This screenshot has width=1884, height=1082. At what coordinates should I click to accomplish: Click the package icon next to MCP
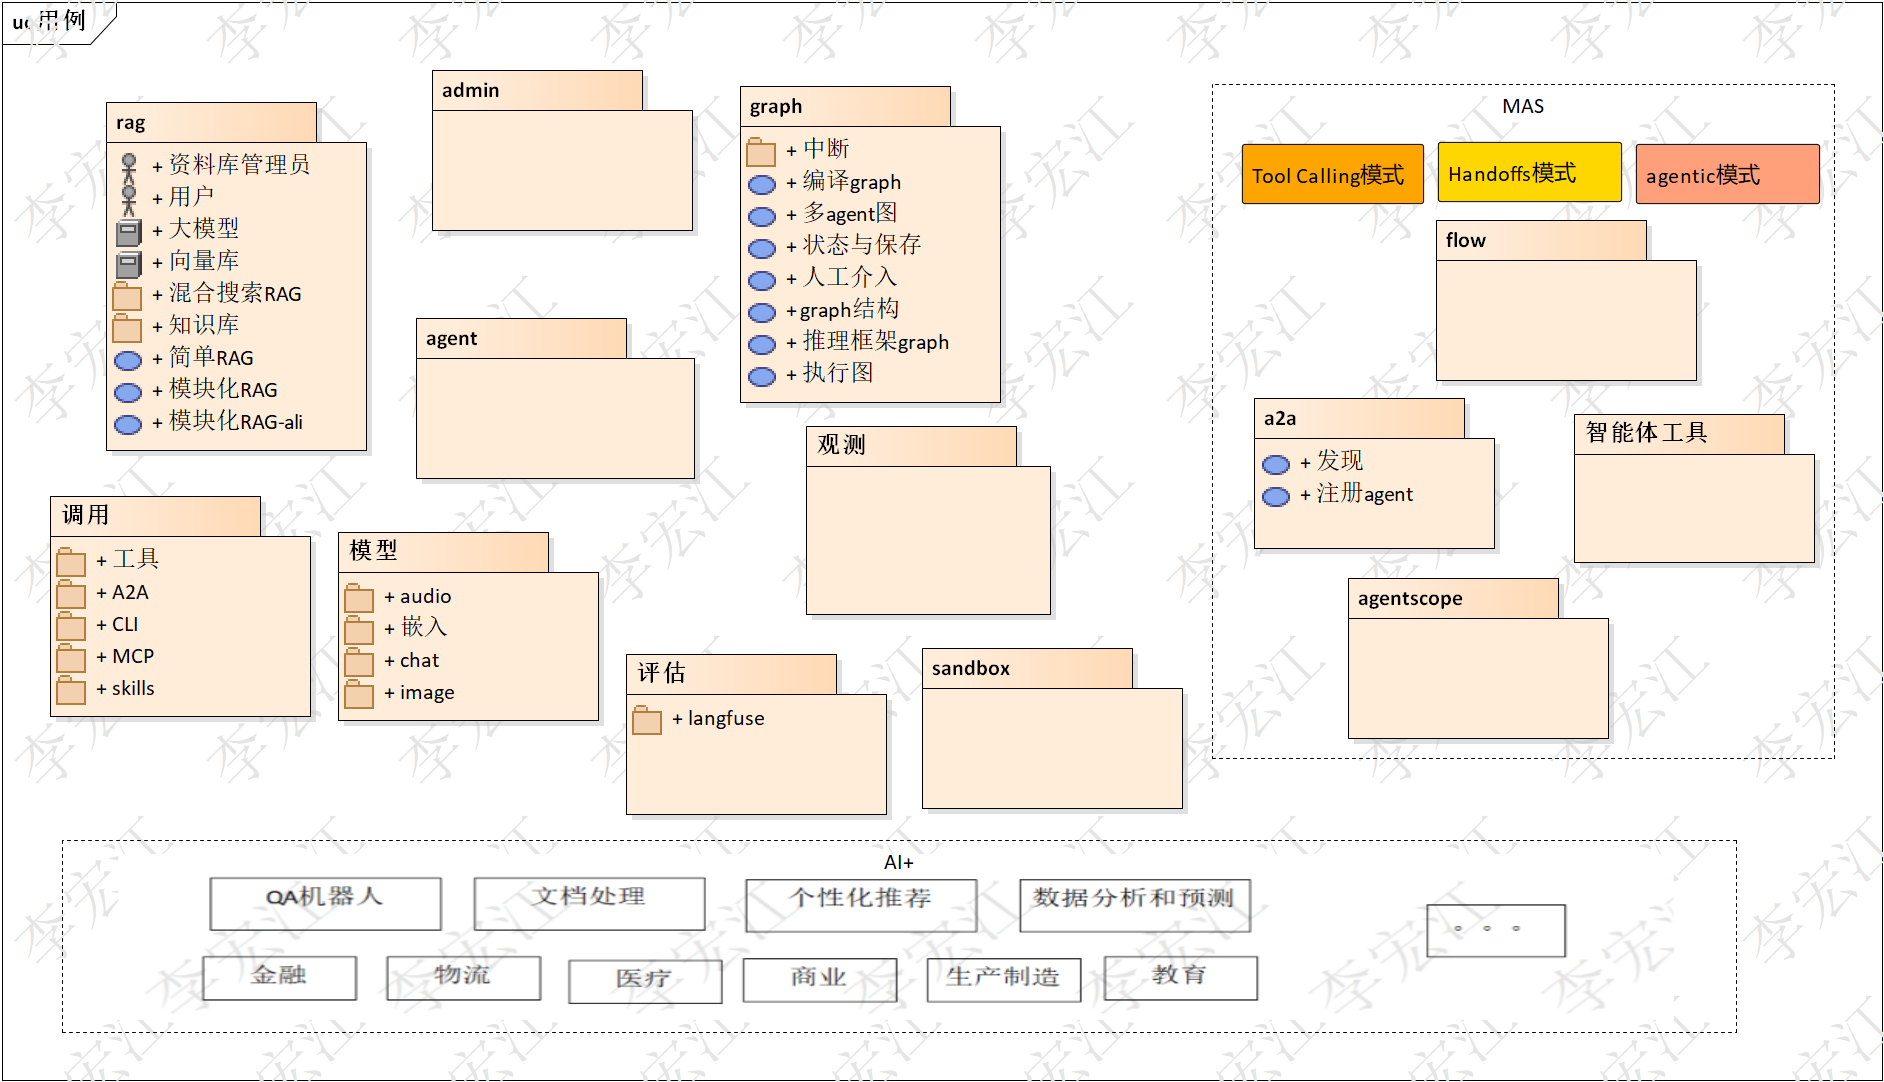pyautogui.click(x=71, y=658)
